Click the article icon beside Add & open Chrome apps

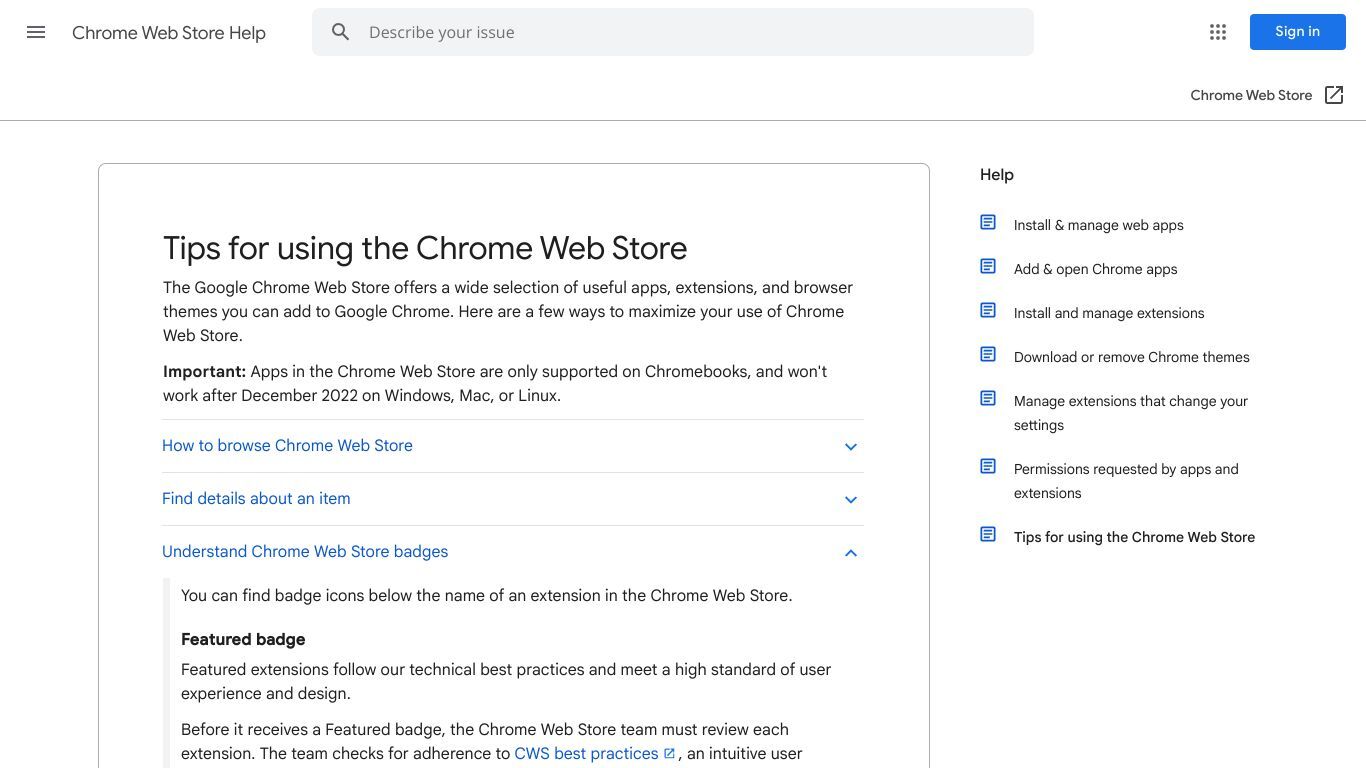pos(988,266)
